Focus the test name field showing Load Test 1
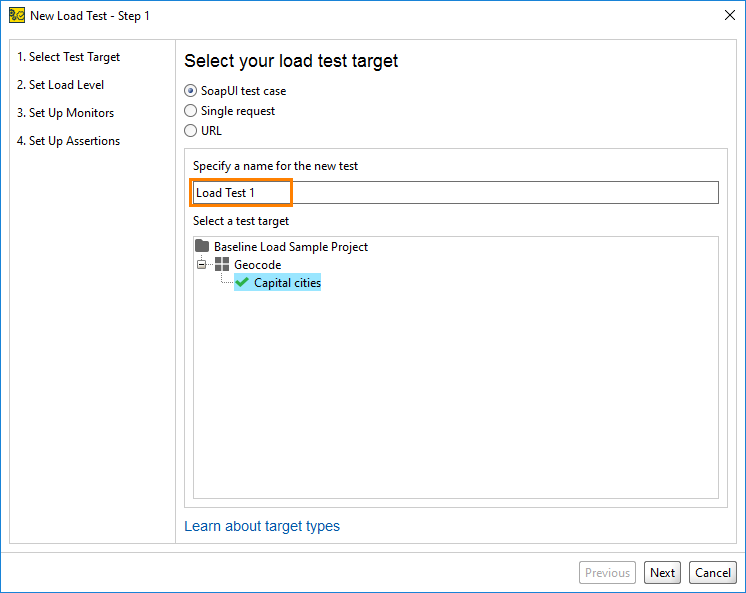This screenshot has height=593, width=746. pos(456,193)
